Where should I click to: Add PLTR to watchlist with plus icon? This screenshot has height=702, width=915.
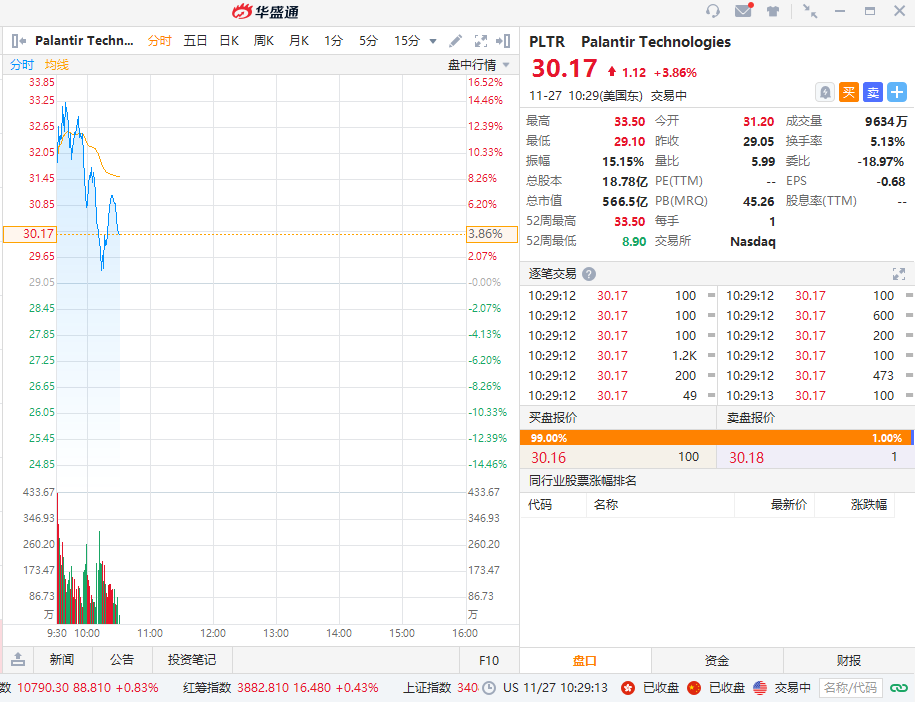(x=897, y=92)
